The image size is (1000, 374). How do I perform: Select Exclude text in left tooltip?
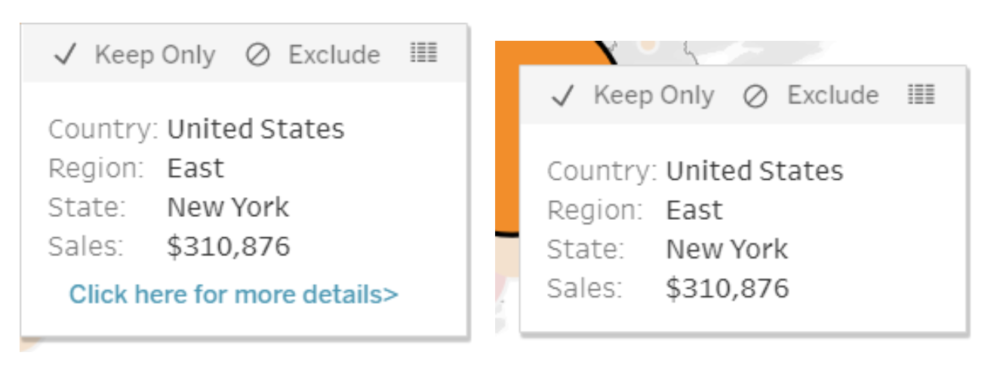(334, 55)
